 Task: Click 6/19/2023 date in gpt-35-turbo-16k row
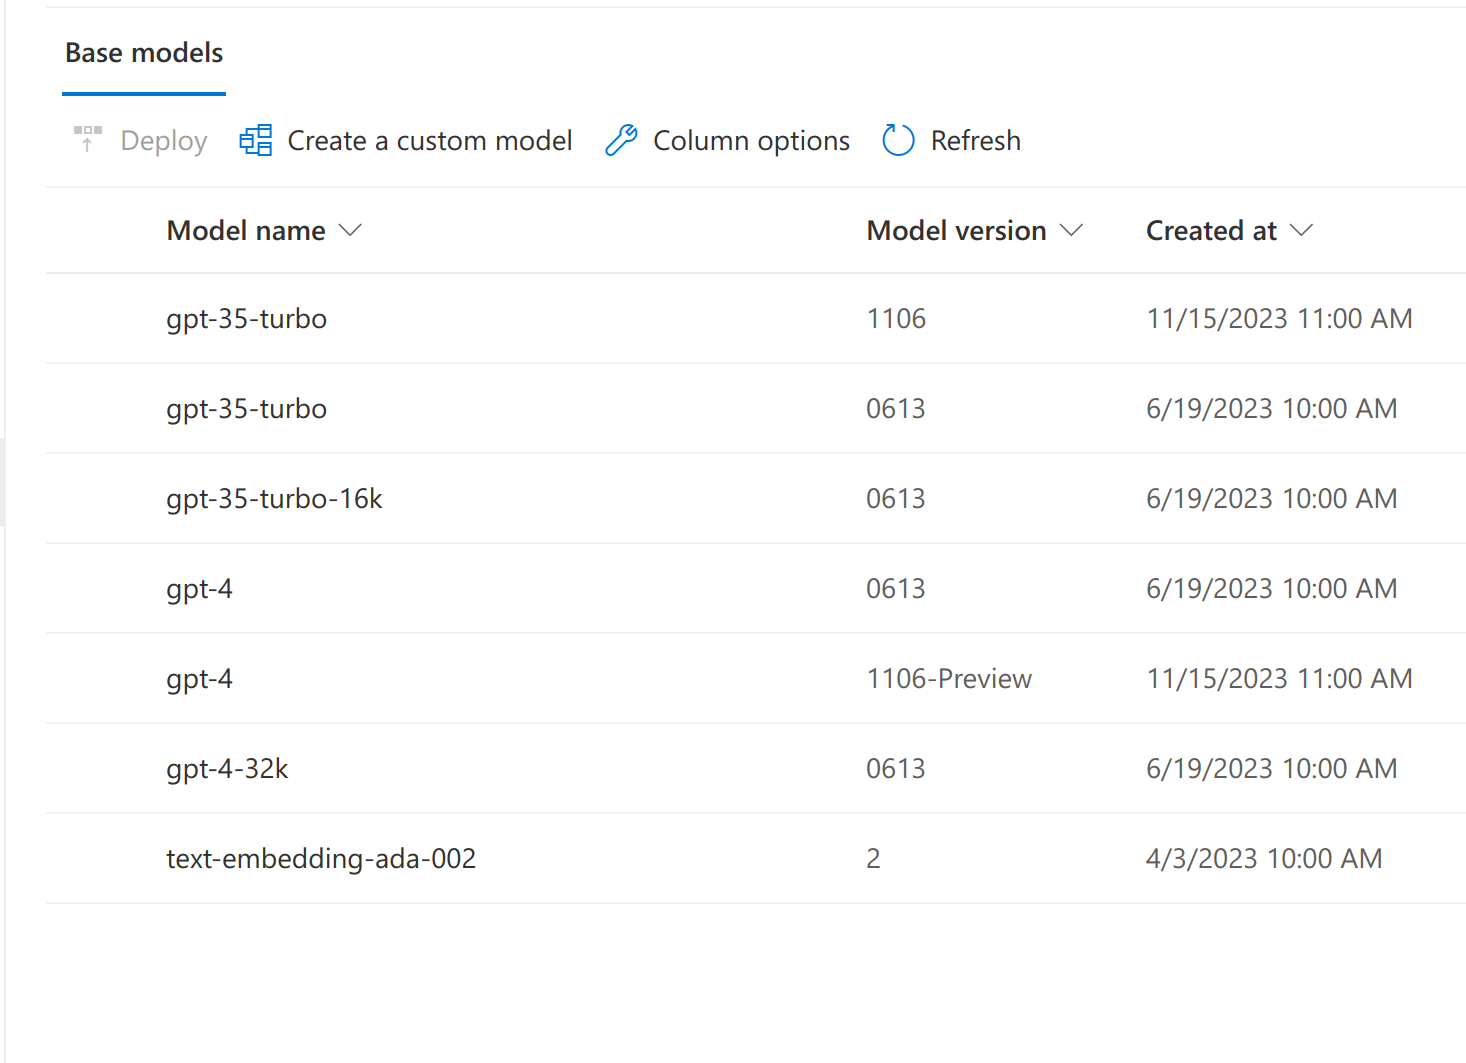[1271, 499]
